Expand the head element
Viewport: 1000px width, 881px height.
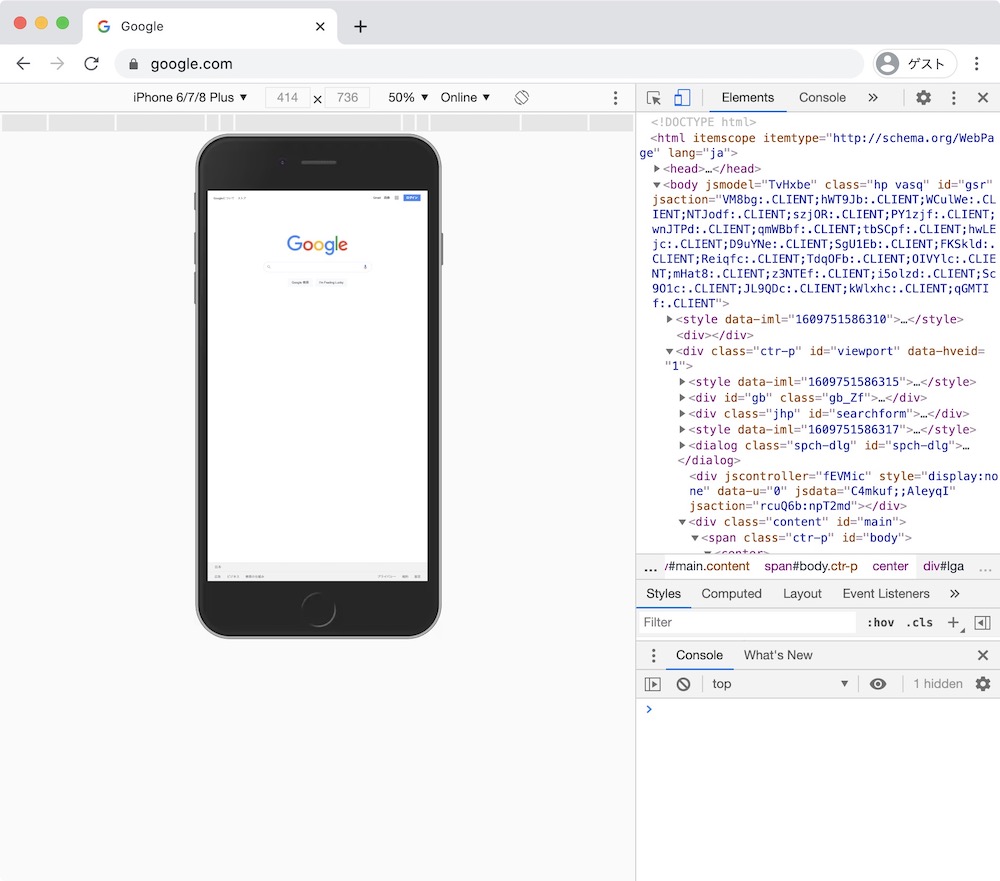pyautogui.click(x=656, y=168)
